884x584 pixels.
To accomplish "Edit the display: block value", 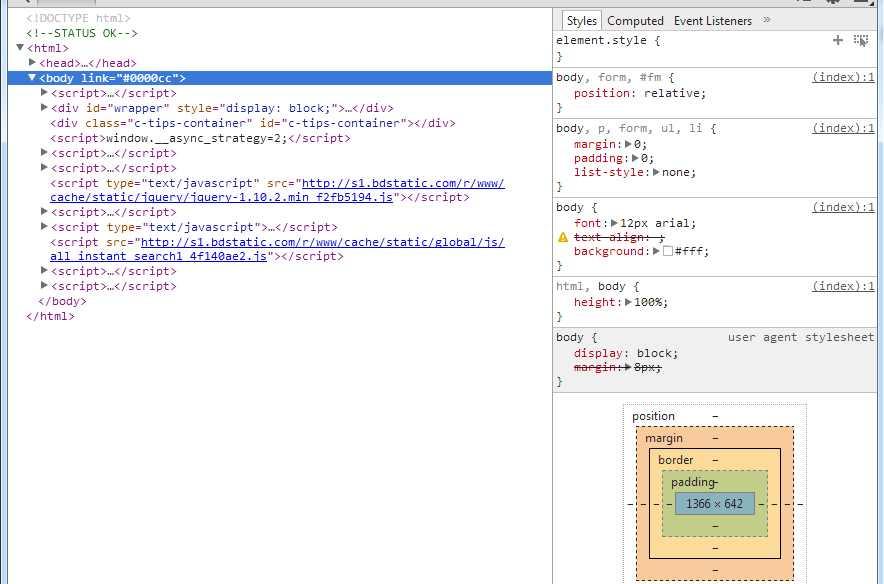I will [655, 353].
